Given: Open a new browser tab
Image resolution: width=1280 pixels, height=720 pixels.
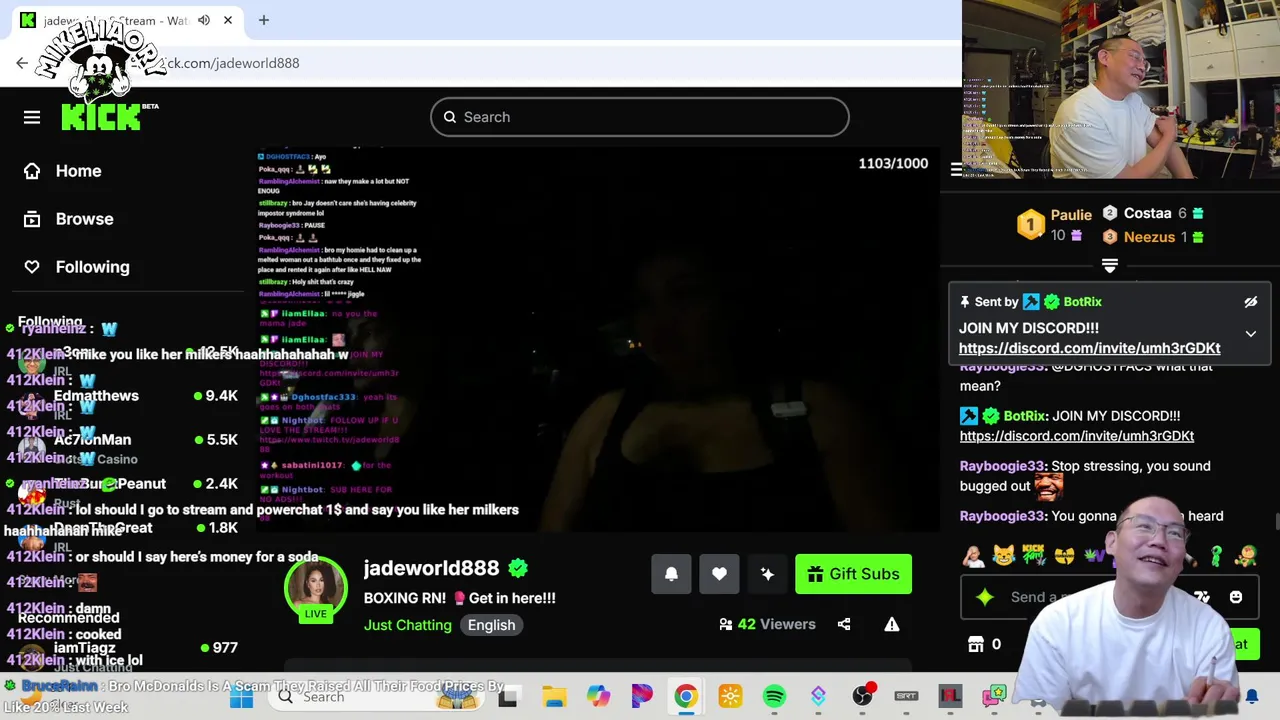Looking at the screenshot, I should (264, 20).
